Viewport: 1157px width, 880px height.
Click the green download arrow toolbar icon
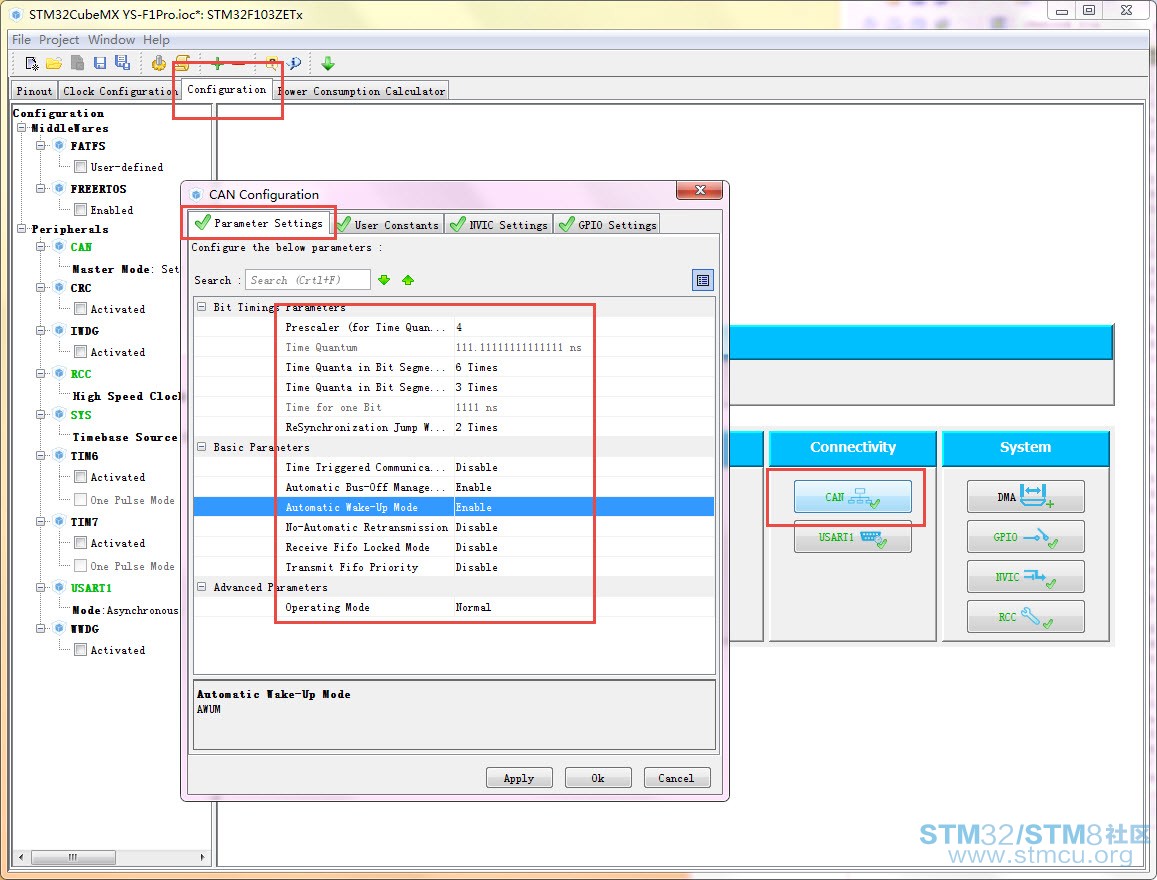[328, 64]
